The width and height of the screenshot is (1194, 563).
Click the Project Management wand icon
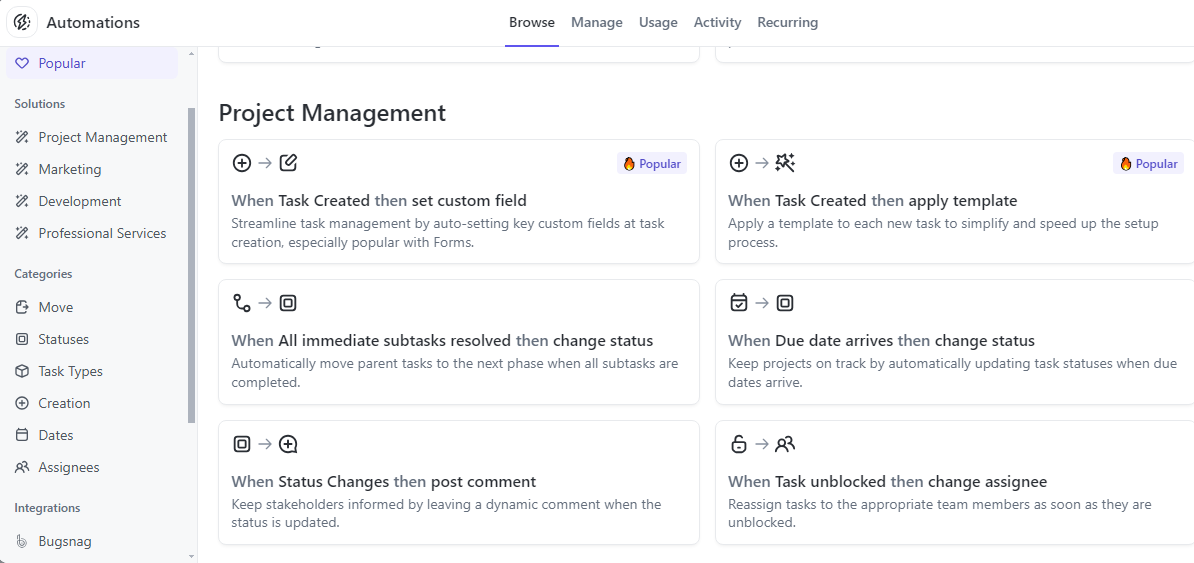22,137
